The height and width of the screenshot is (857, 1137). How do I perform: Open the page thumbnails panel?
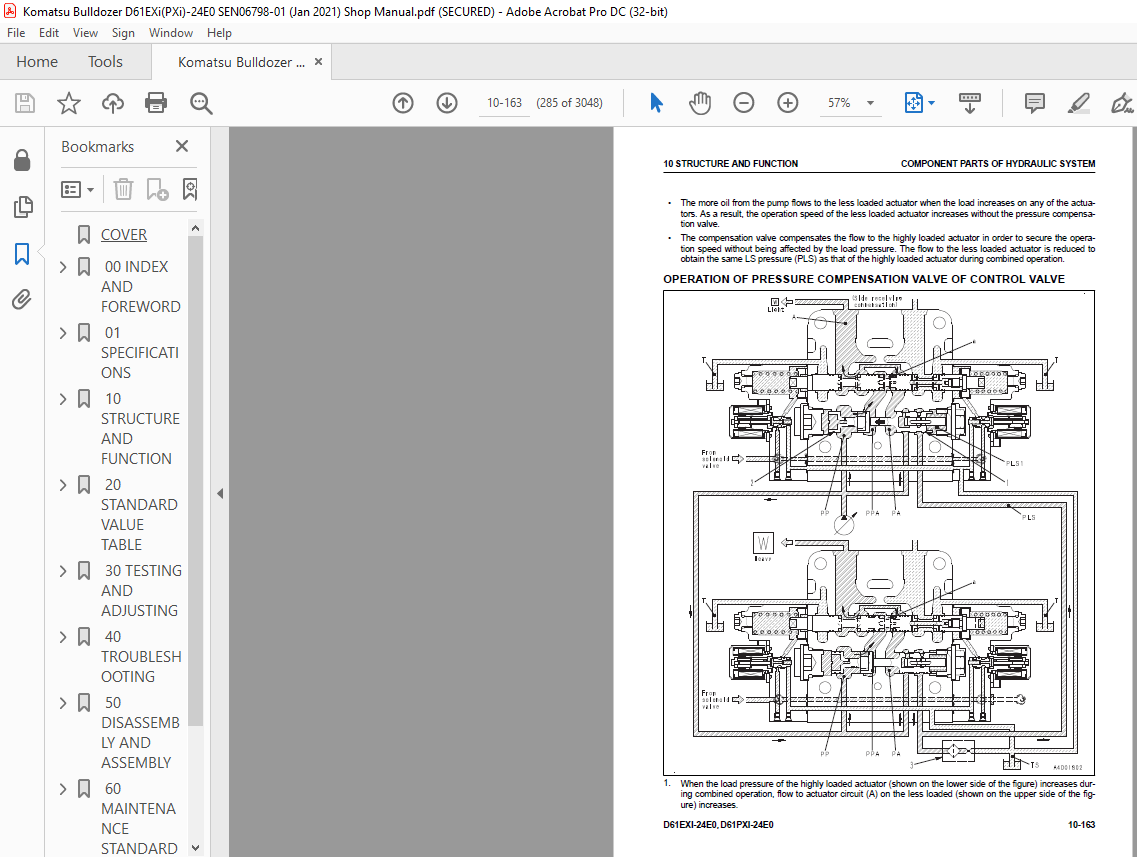[22, 207]
